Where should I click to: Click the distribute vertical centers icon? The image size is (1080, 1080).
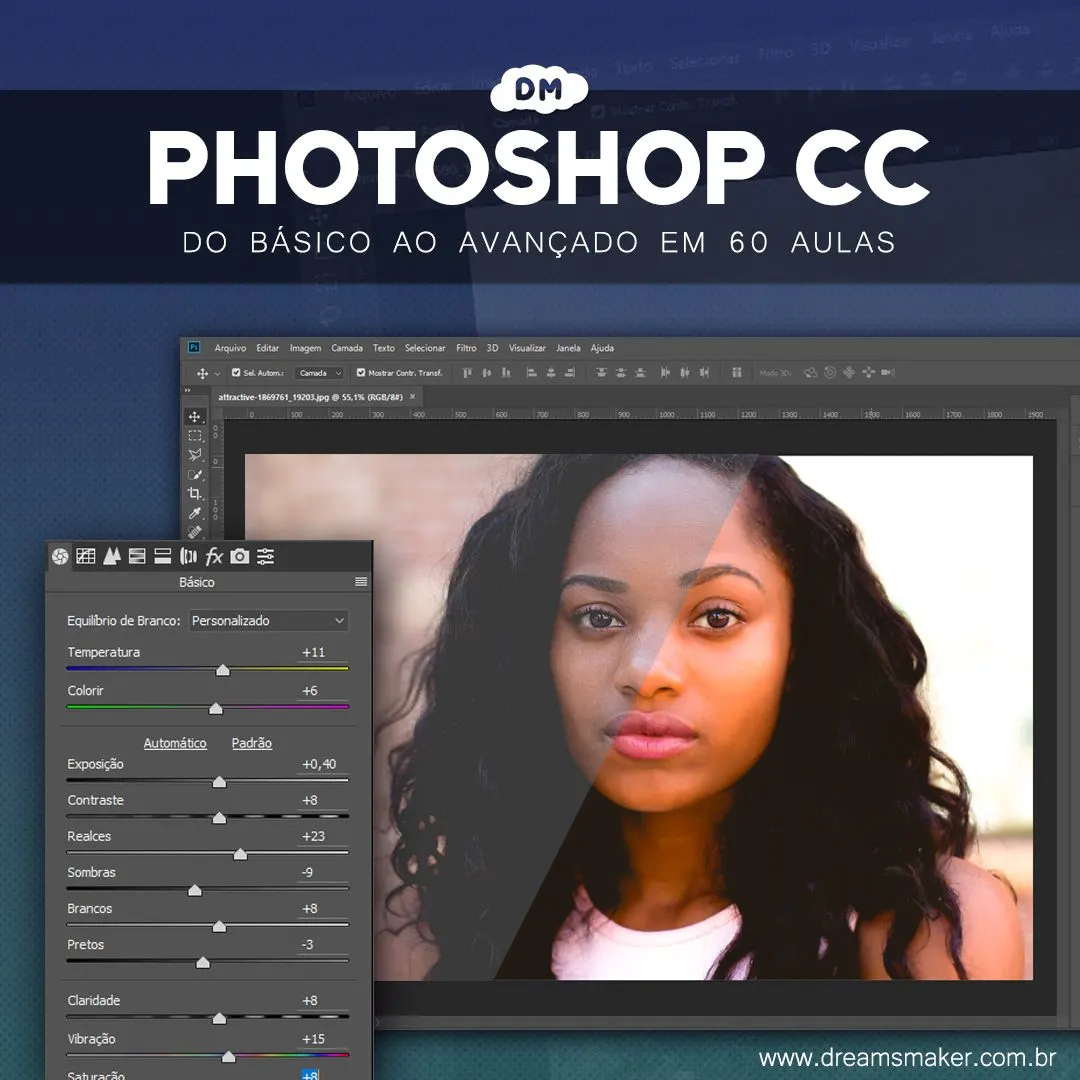click(x=621, y=373)
